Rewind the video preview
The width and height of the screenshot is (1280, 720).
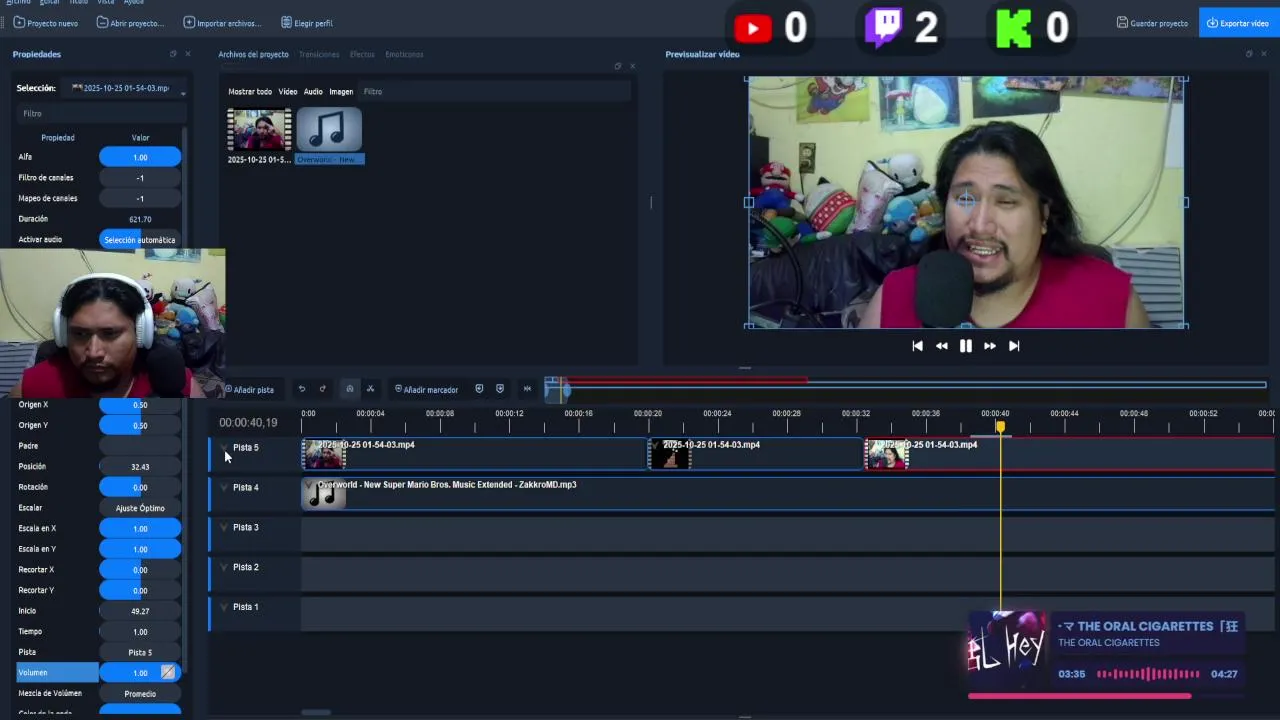point(941,346)
